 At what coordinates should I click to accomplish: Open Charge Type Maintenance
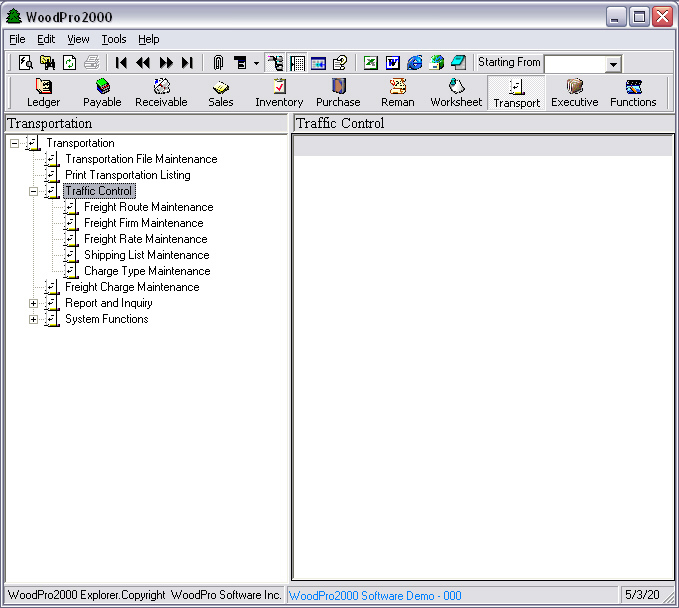click(147, 271)
